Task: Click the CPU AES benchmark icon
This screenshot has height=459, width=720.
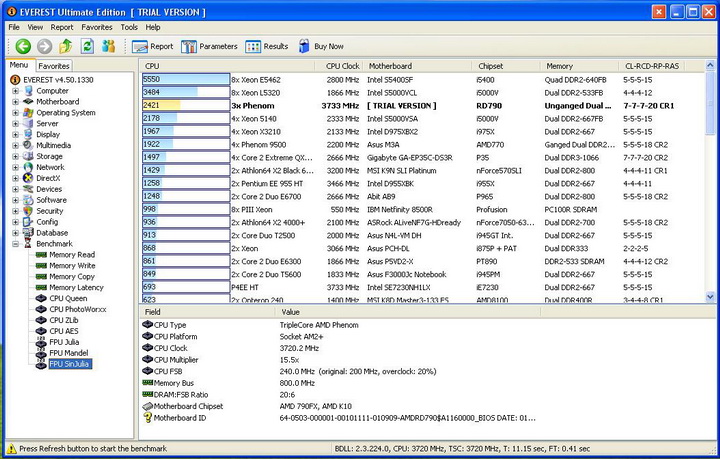Action: pyautogui.click(x=41, y=331)
